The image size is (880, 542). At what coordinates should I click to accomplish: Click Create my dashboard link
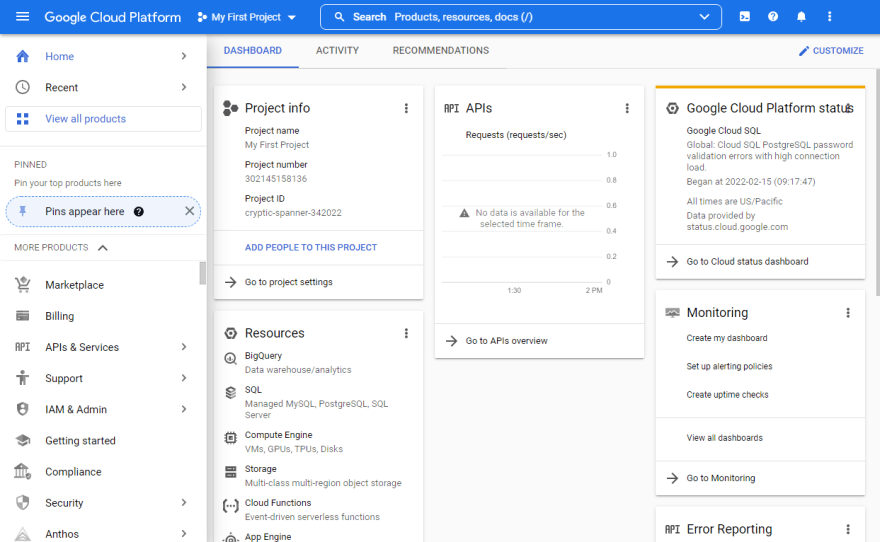tap(727, 338)
